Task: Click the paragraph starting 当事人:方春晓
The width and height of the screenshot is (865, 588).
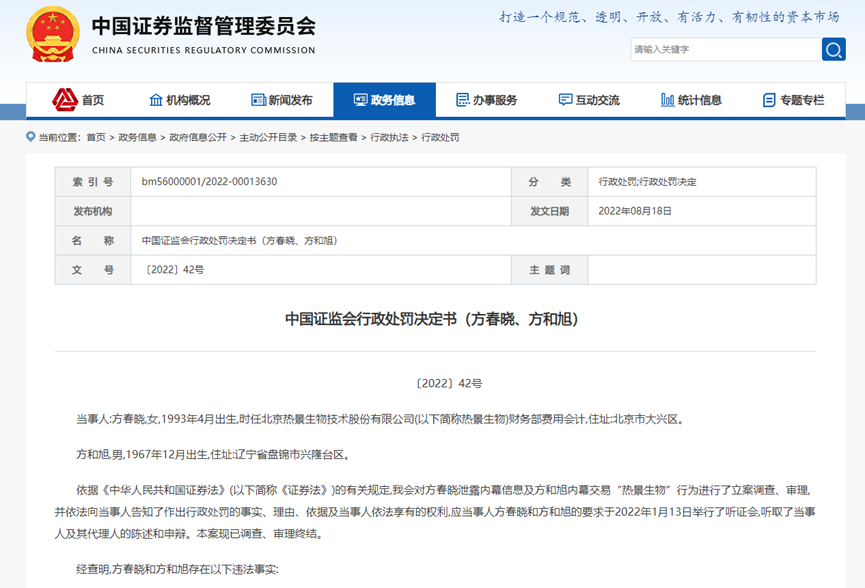Action: (x=381, y=419)
